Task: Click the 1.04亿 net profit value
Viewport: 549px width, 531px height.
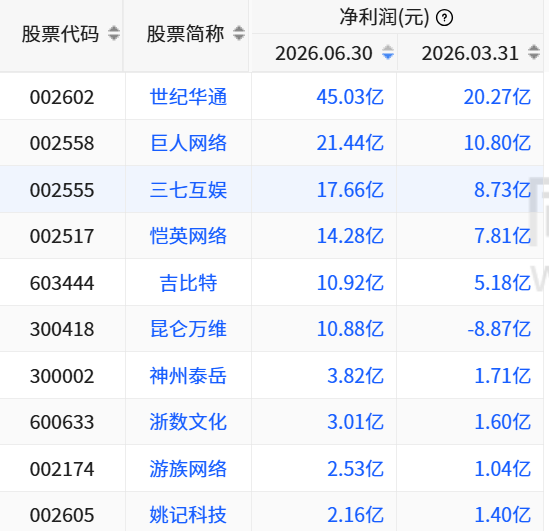Action: [x=502, y=469]
